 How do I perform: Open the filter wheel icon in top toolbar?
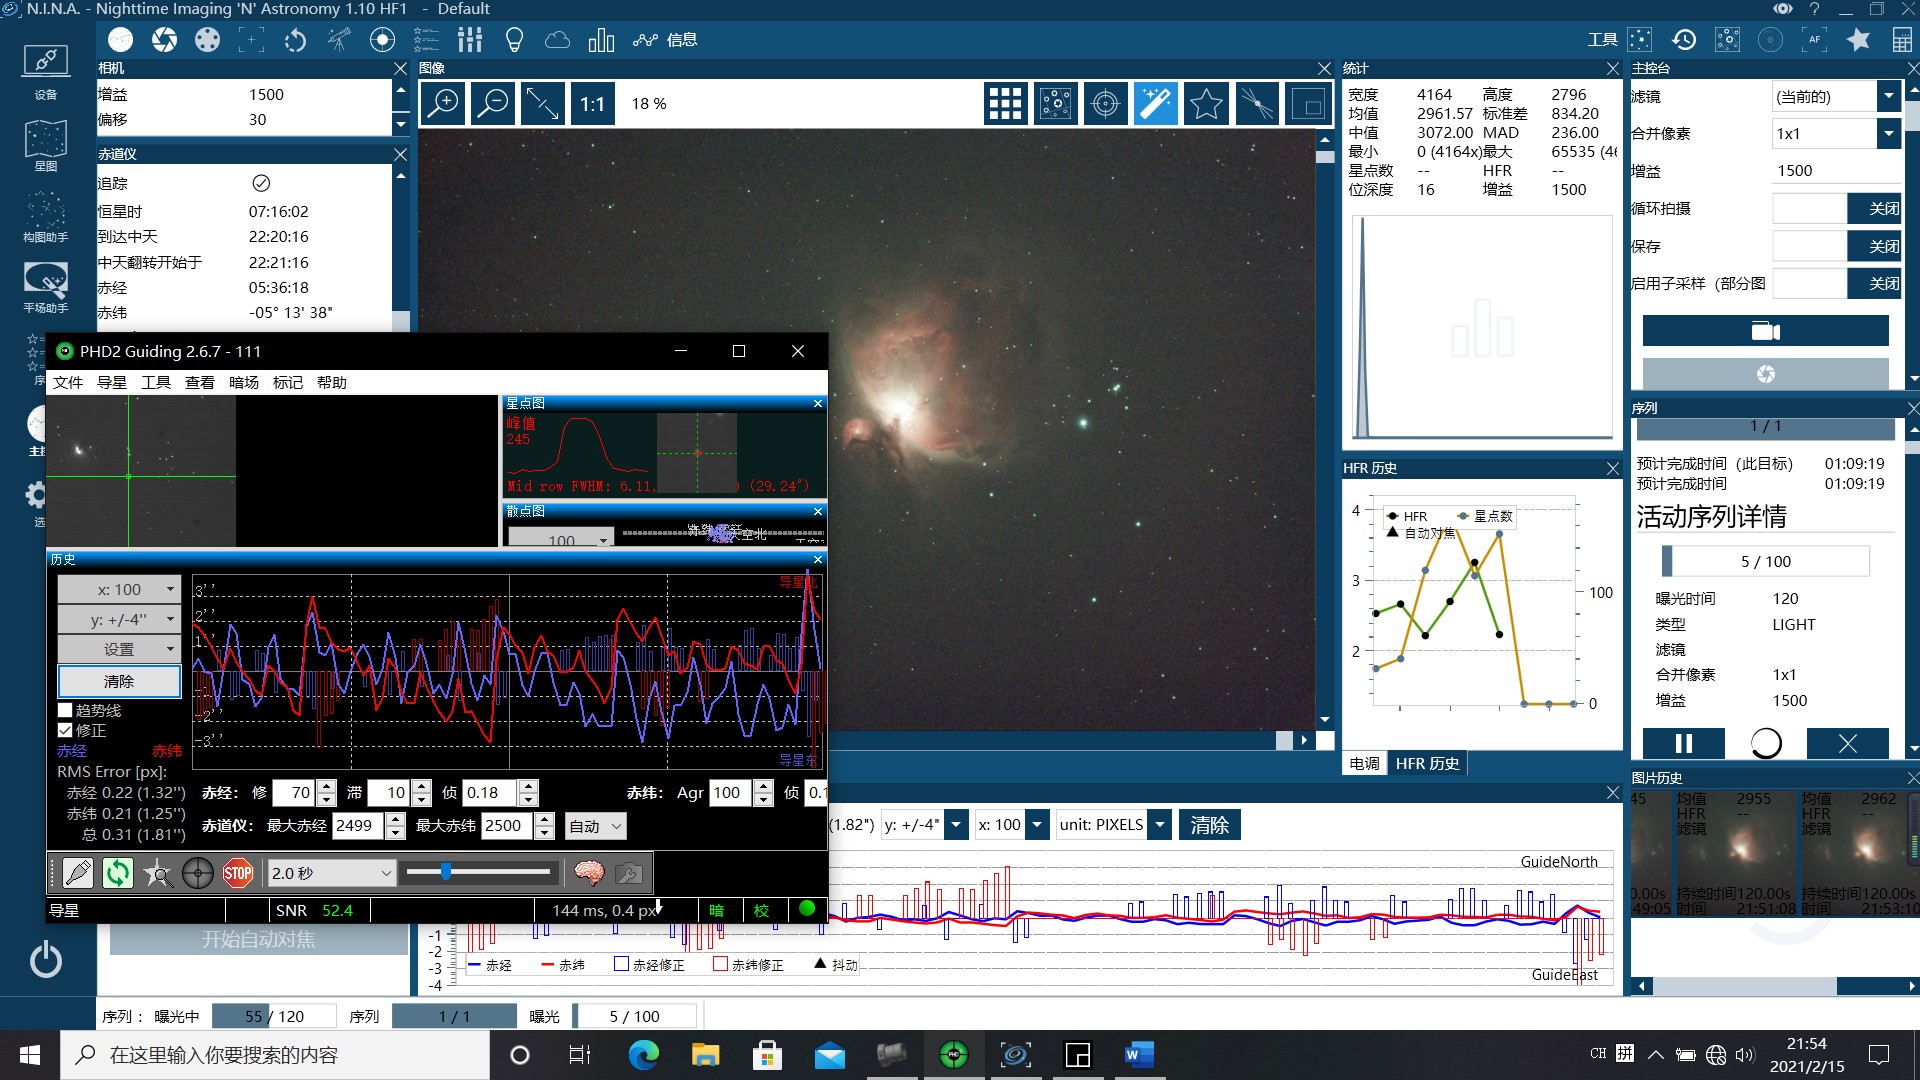click(207, 40)
